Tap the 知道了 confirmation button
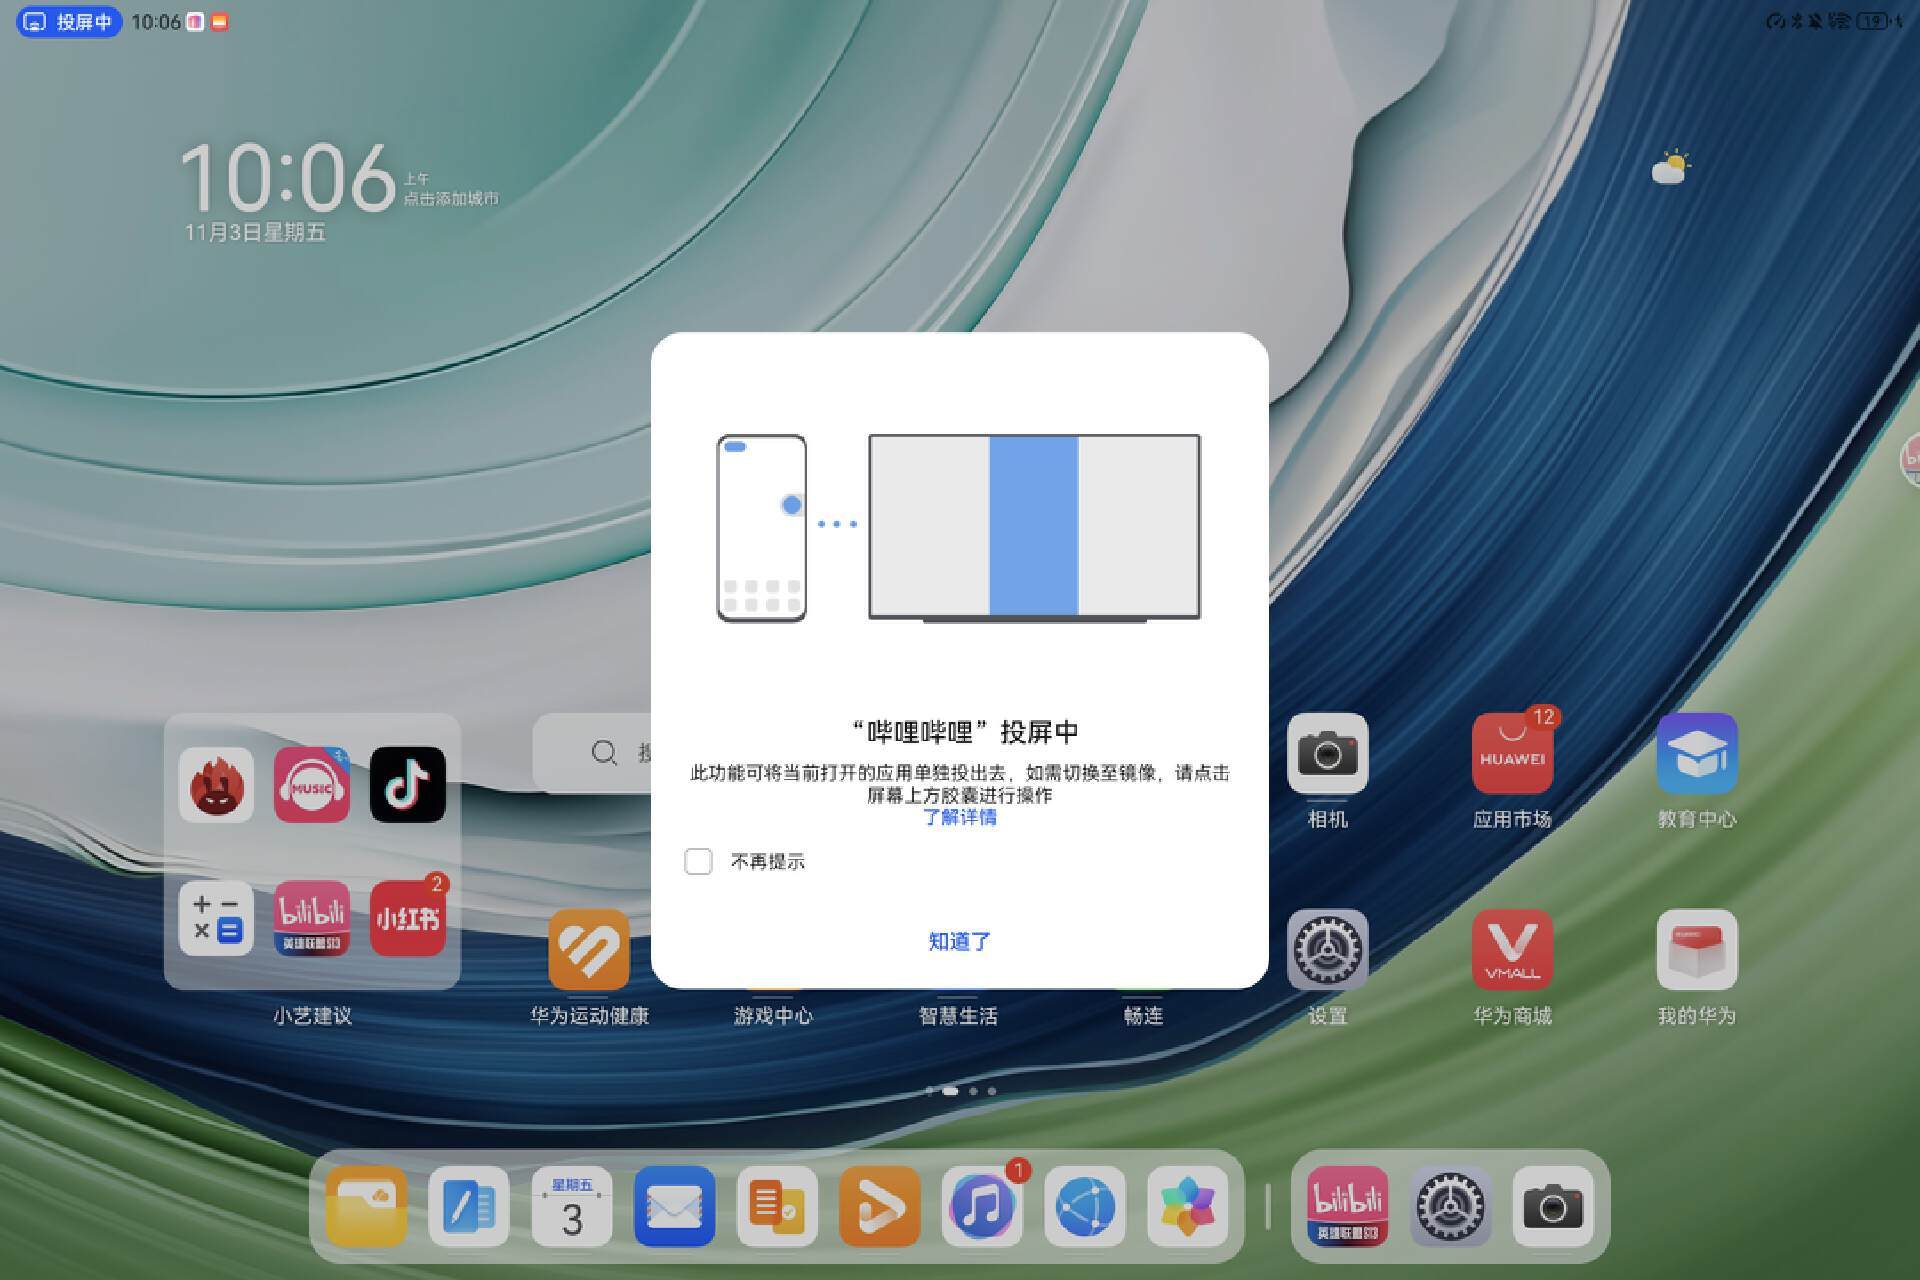This screenshot has width=1920, height=1280. point(959,940)
